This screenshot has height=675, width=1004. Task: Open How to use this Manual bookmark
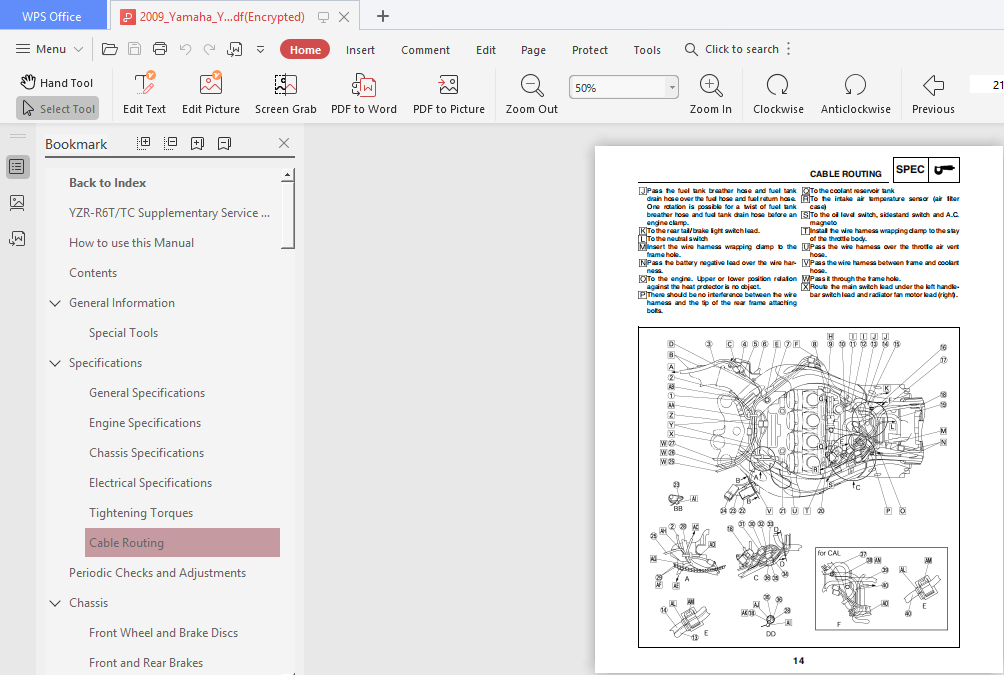point(131,243)
